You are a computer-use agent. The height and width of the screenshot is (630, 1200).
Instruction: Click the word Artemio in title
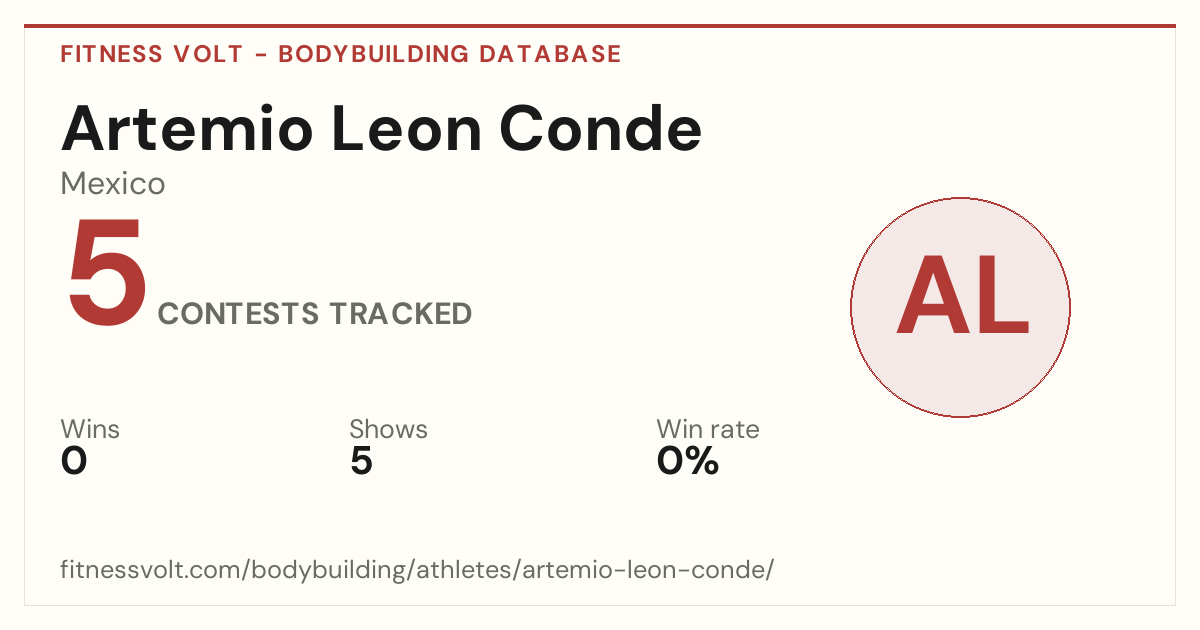tap(185, 127)
